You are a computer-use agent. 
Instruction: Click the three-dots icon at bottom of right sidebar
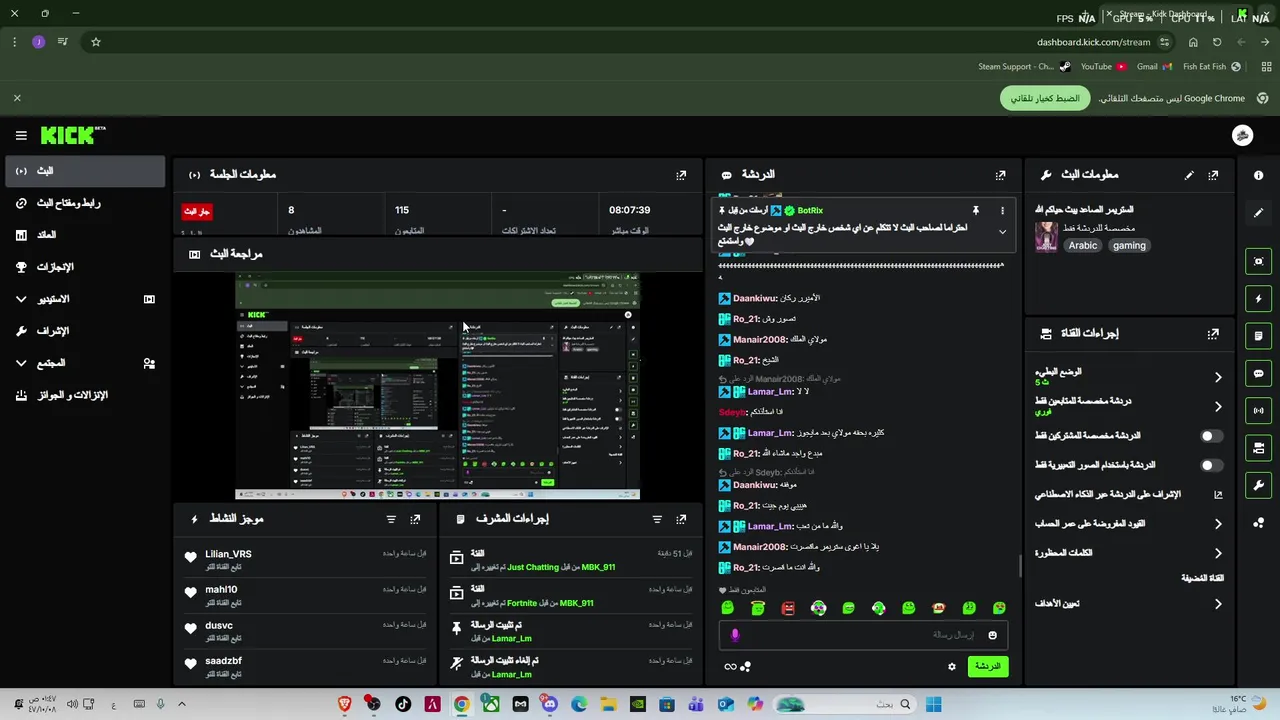pos(1258,522)
